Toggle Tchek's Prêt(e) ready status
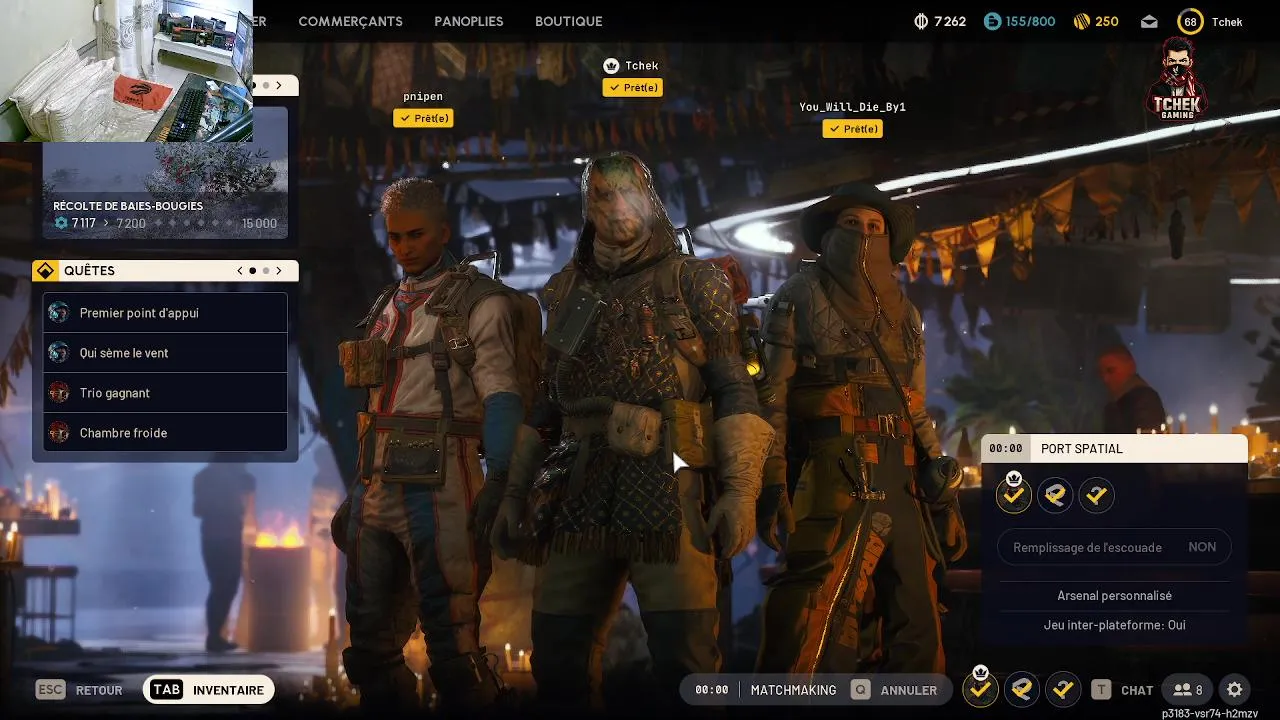1280x720 pixels. tap(632, 88)
